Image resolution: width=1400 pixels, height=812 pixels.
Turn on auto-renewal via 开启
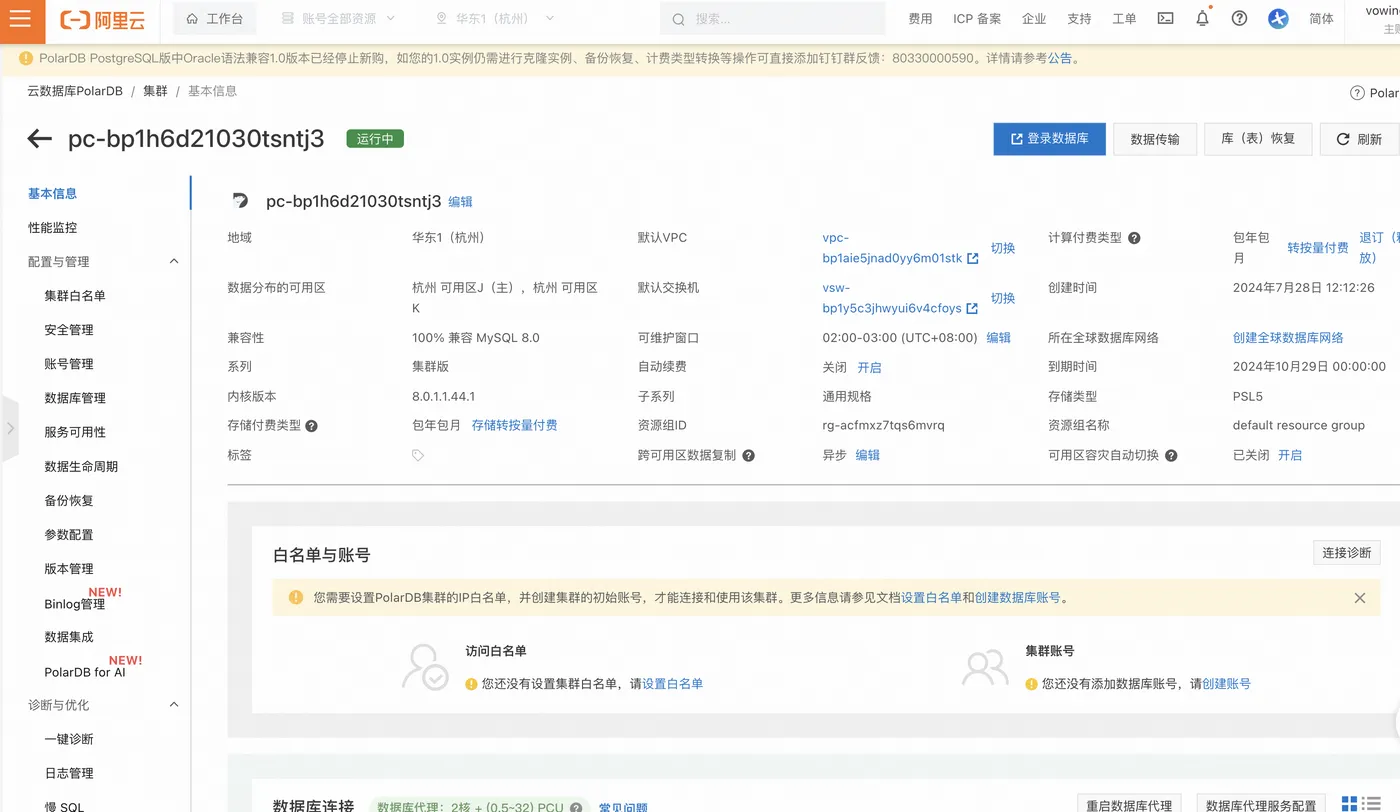tap(869, 368)
